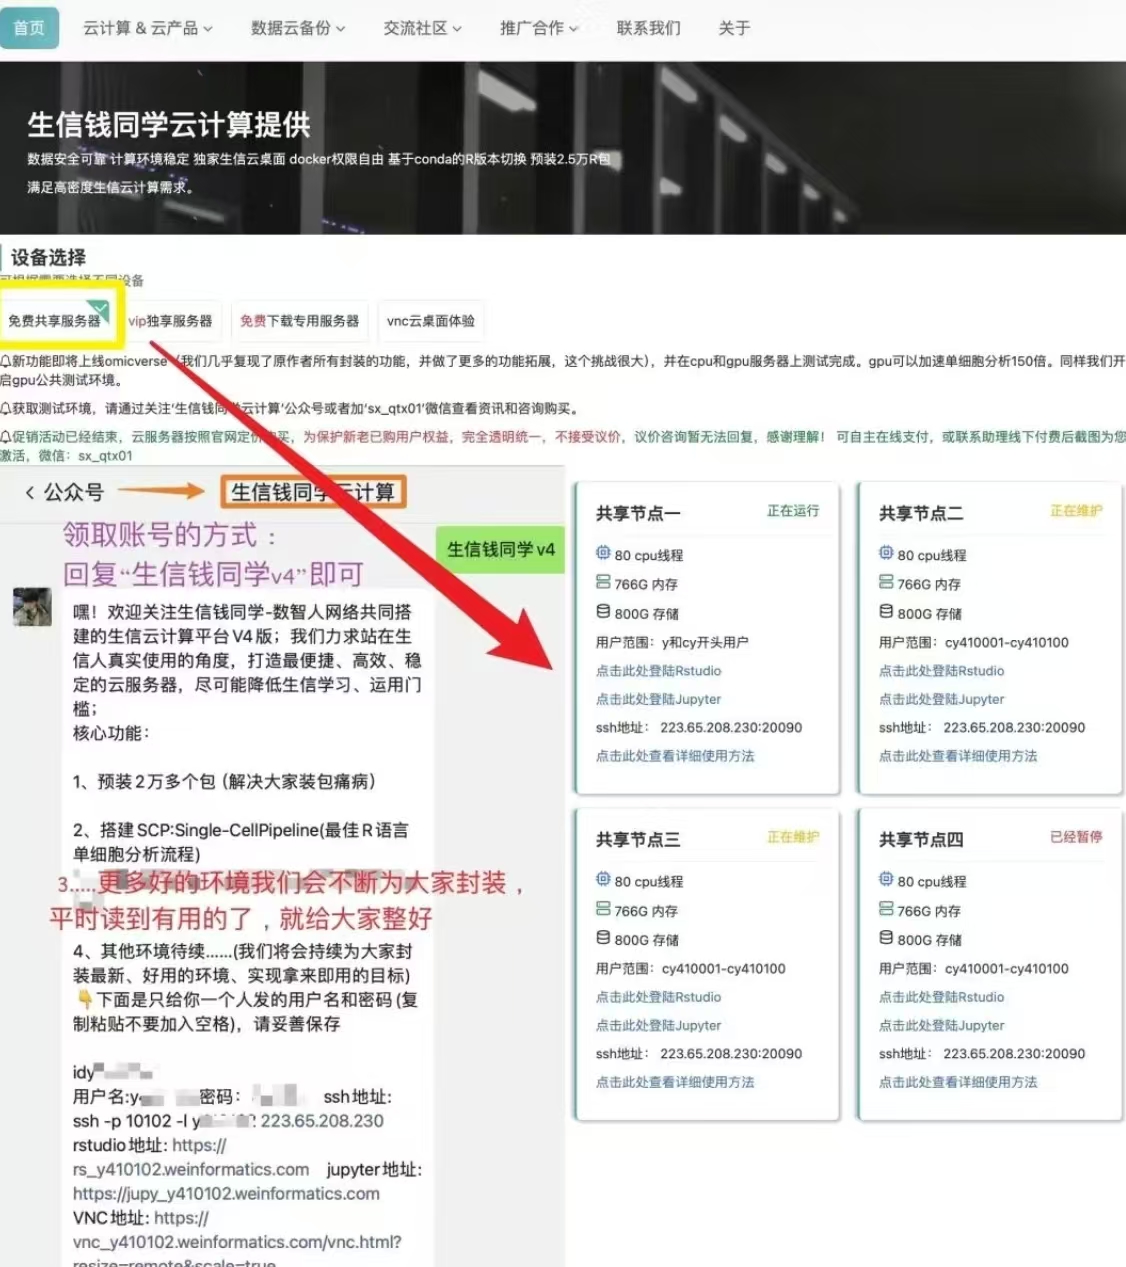Open the 关于 menu item

click(x=734, y=28)
